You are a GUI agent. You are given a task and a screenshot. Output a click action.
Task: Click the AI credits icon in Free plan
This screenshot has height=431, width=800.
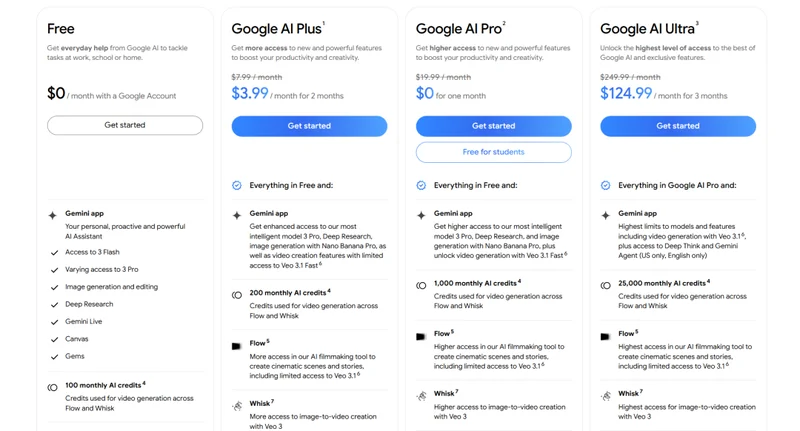click(x=53, y=387)
